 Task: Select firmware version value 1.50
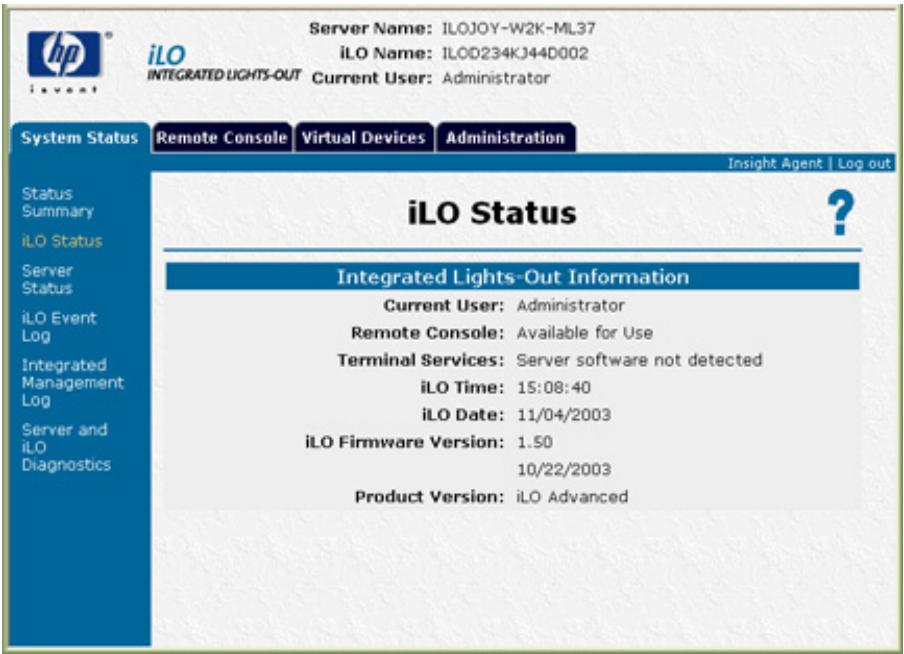(x=534, y=442)
